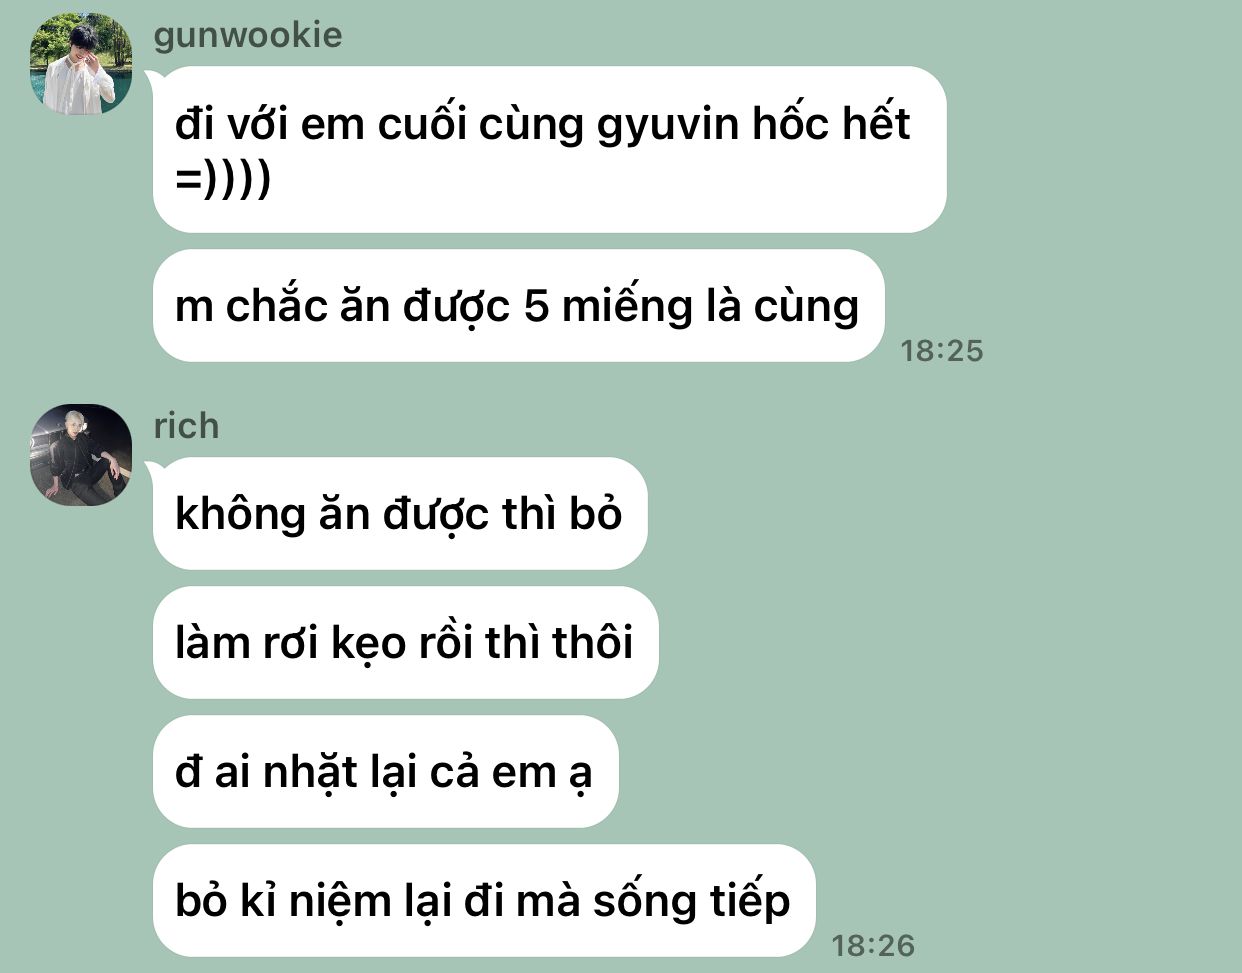This screenshot has height=973, width=1242.
Task: Click the 18:26 timestamp
Action: (x=873, y=945)
